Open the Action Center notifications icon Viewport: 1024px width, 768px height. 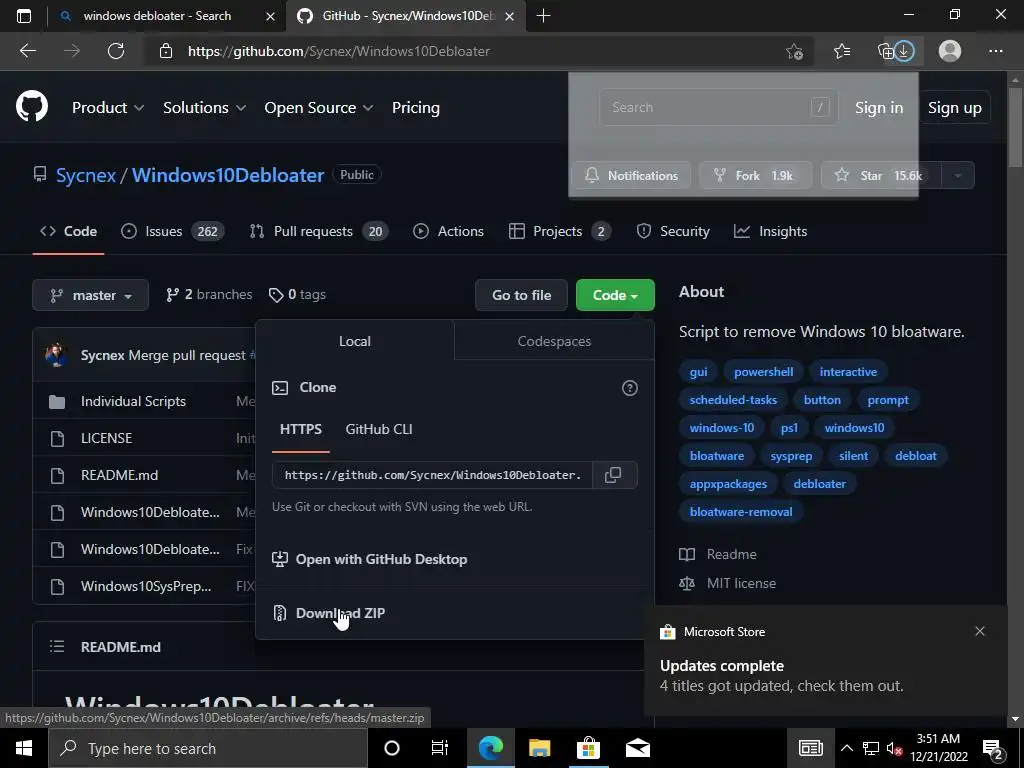pos(993,748)
